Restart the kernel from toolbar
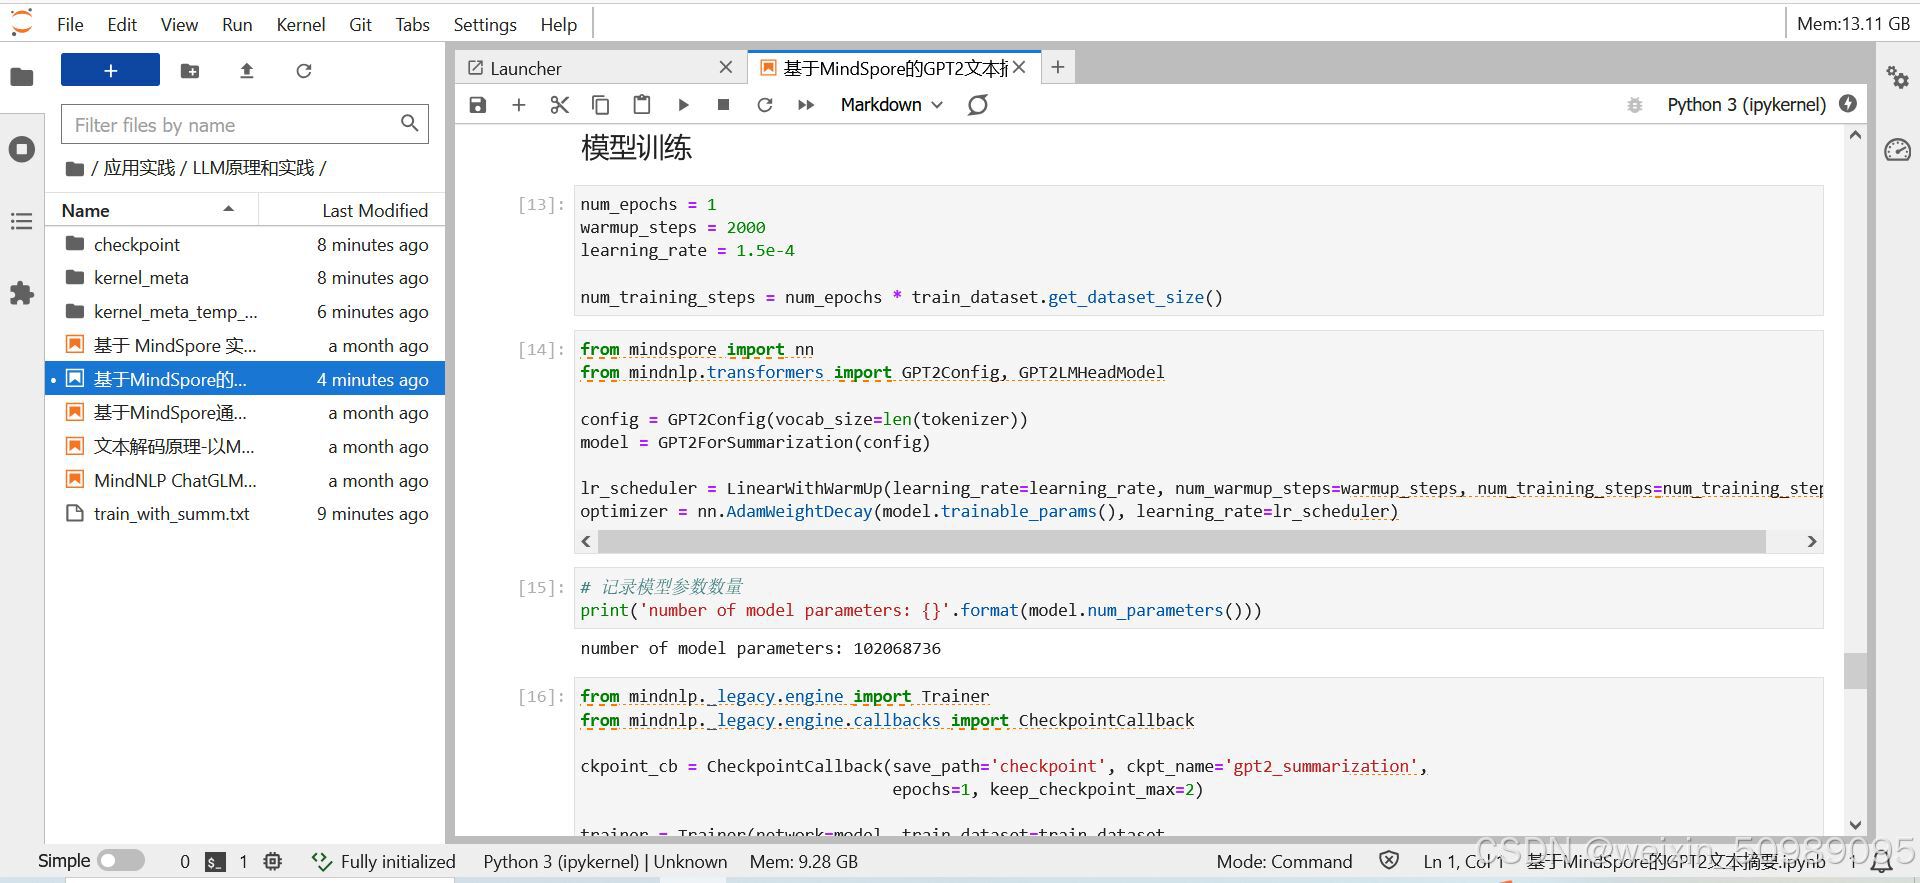The image size is (1920, 883). pyautogui.click(x=765, y=105)
